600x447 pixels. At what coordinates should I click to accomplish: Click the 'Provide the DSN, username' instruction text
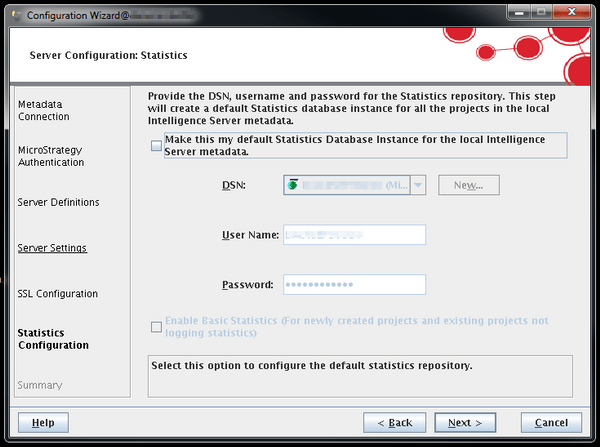coord(352,108)
